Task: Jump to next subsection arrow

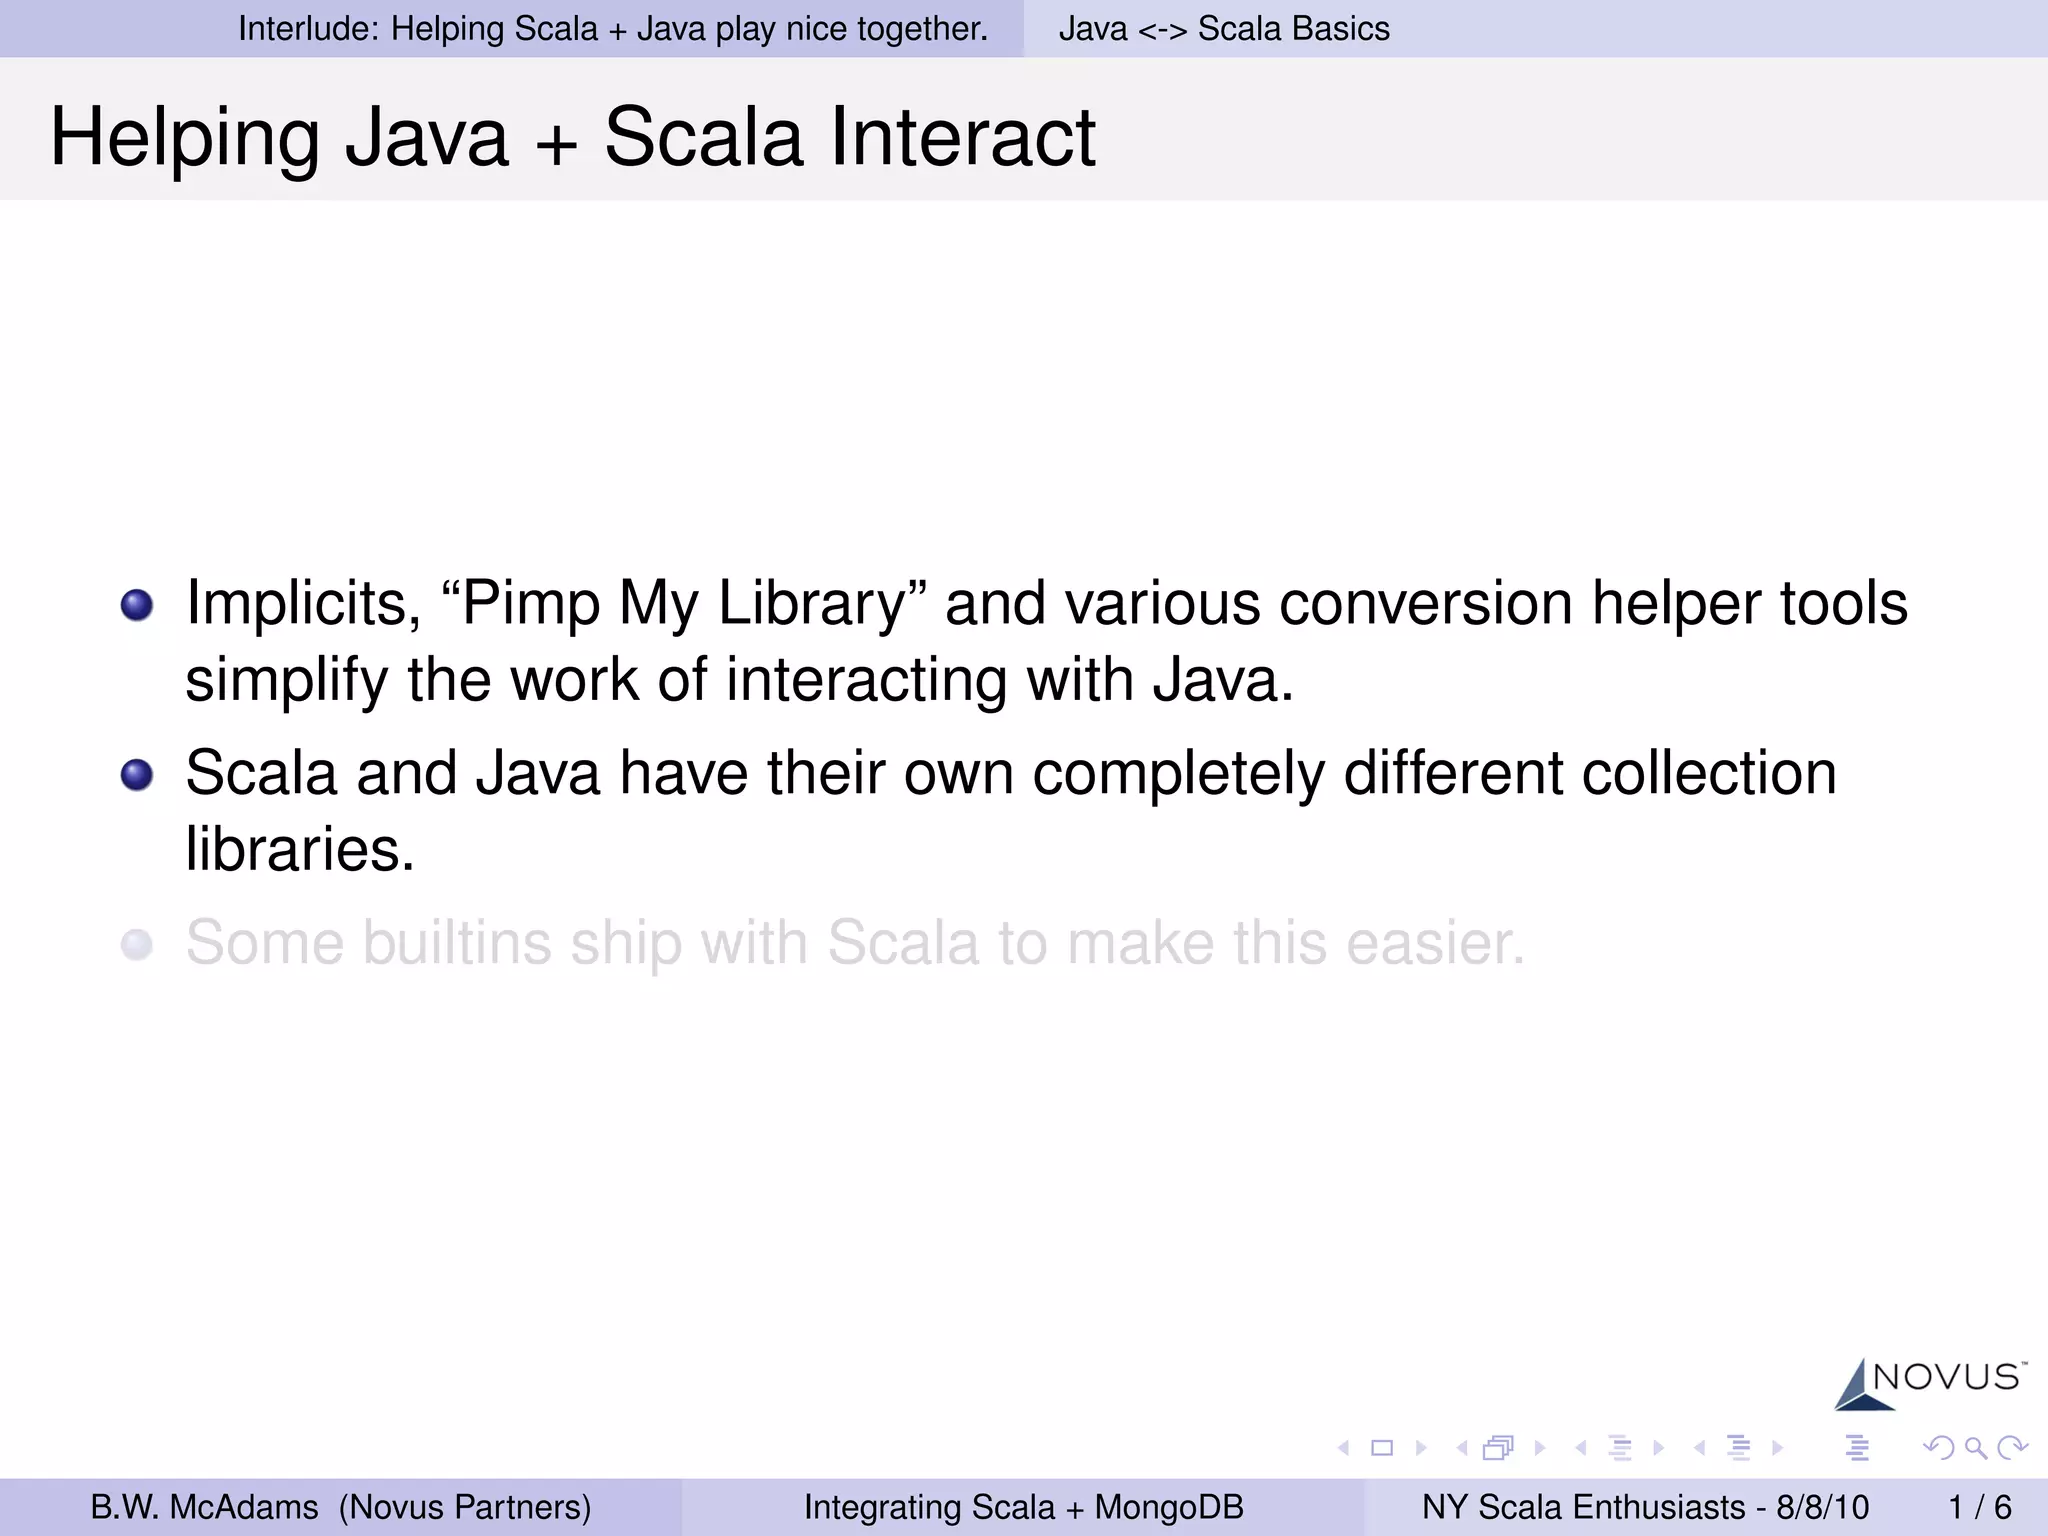Action: pyautogui.click(x=1659, y=1448)
